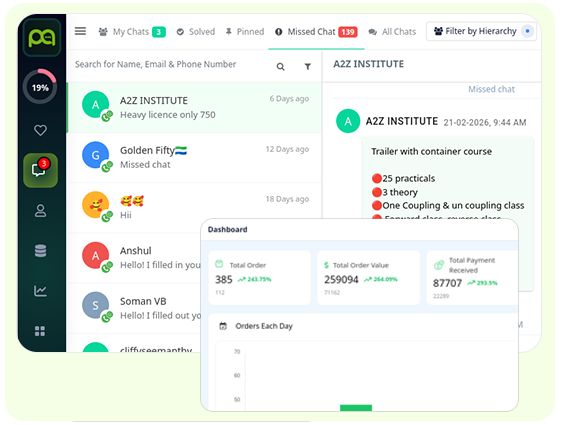Image resolution: width=562 pixels, height=425 pixels.
Task: Click Filter by Hierarchy button
Action: (x=481, y=31)
